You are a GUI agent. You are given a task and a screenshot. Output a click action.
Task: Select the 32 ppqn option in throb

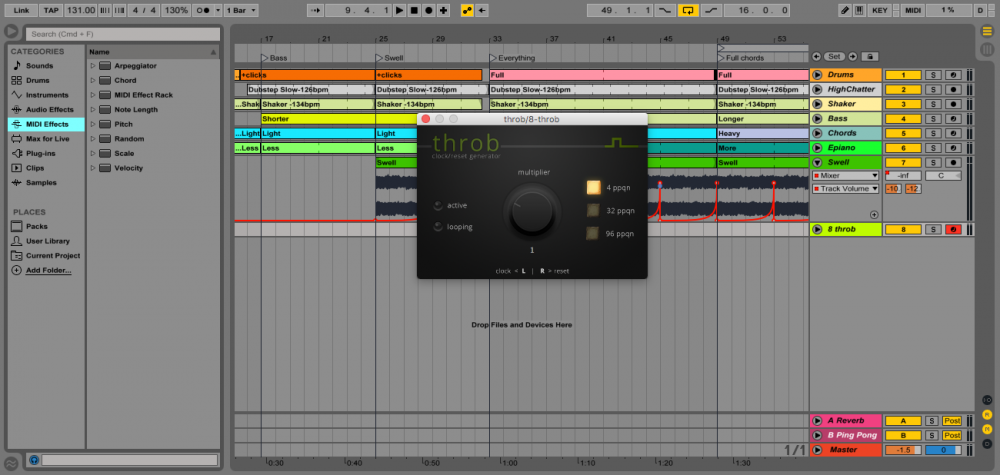(x=594, y=210)
